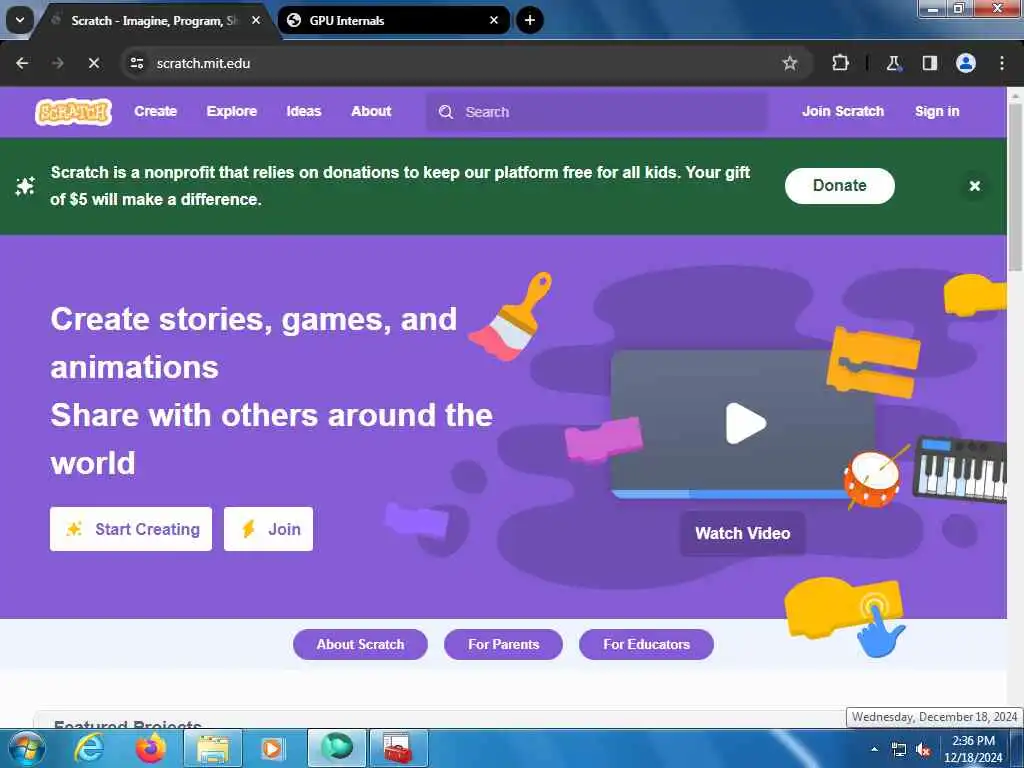Open the Windows Start menu

pos(25,748)
